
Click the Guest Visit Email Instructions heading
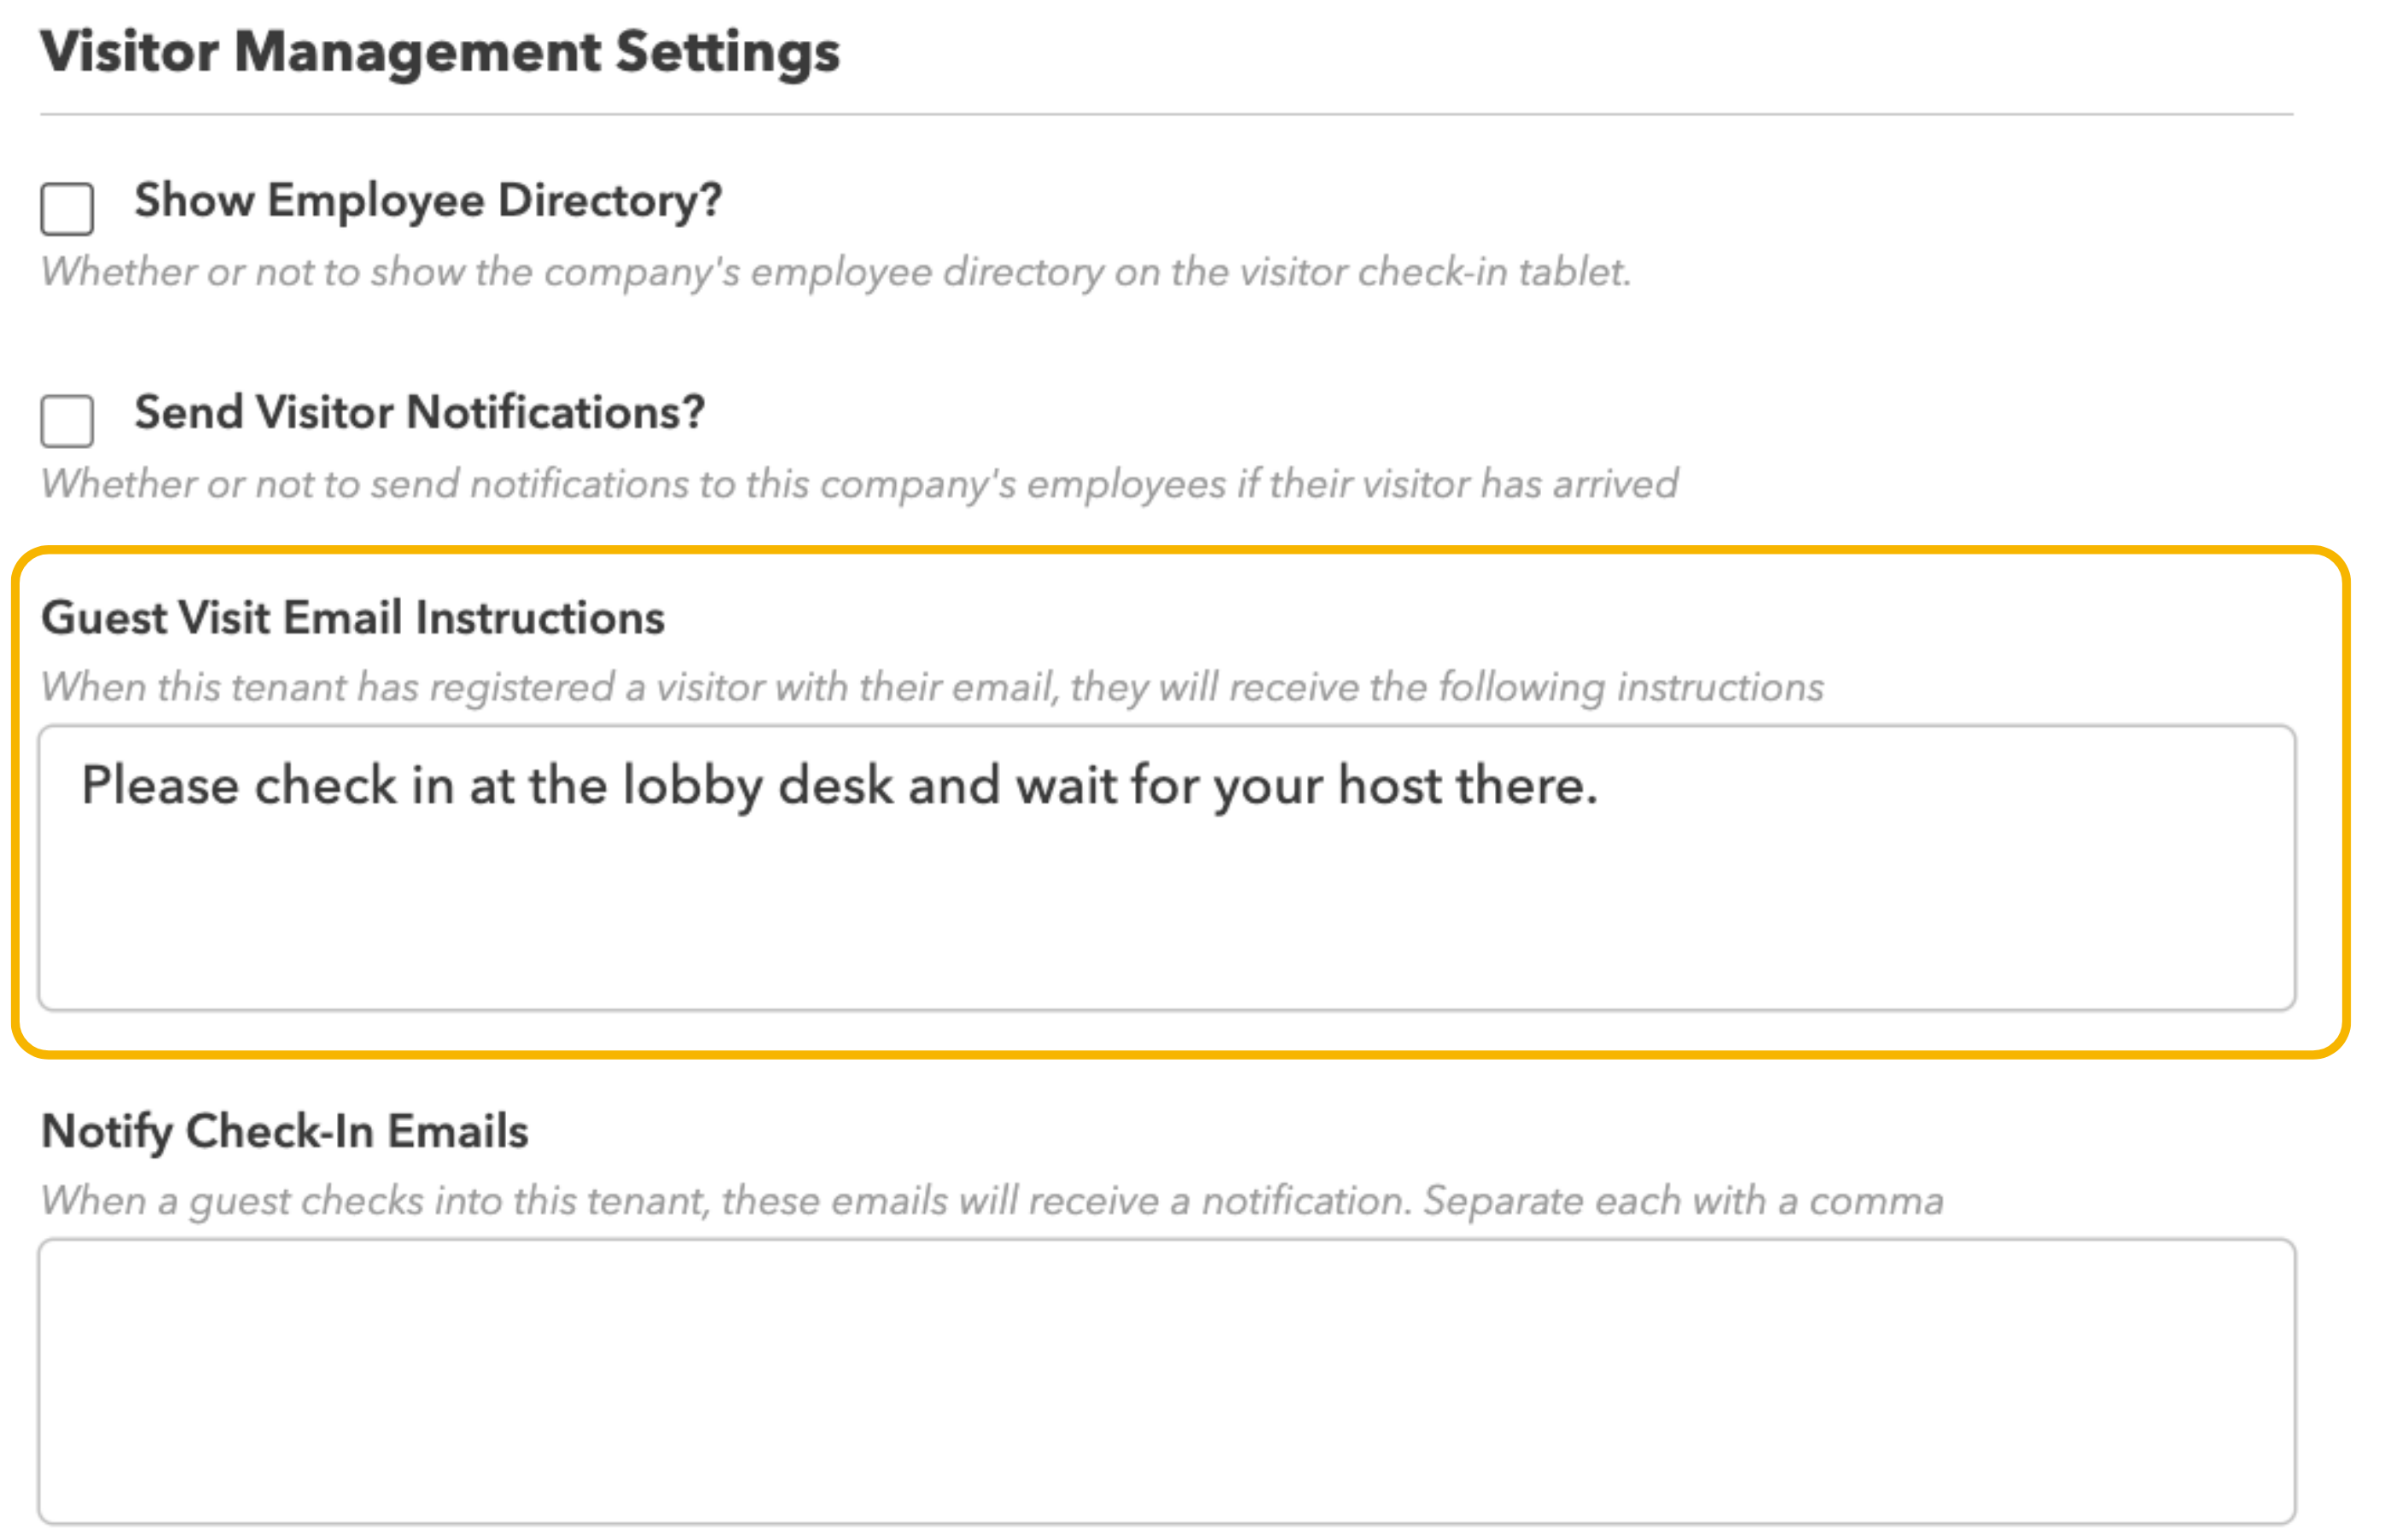point(353,618)
